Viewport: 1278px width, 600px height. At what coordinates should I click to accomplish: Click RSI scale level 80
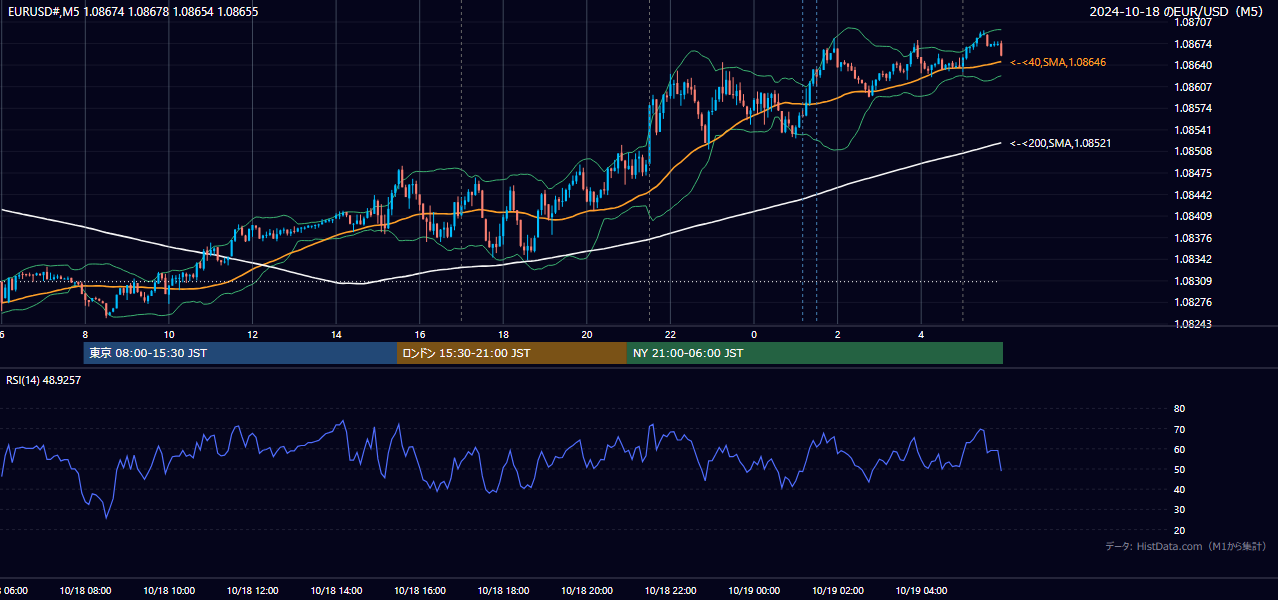1179,409
